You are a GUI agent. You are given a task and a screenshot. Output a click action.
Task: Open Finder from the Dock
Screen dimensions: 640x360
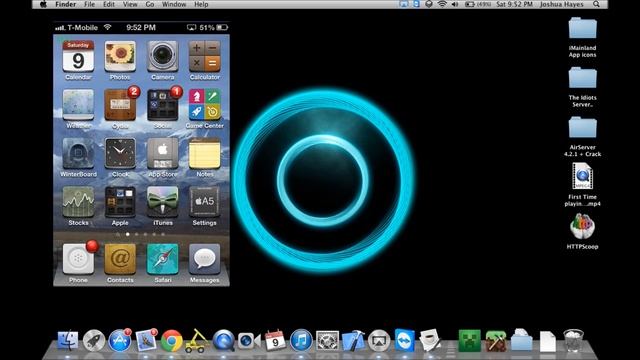67,340
